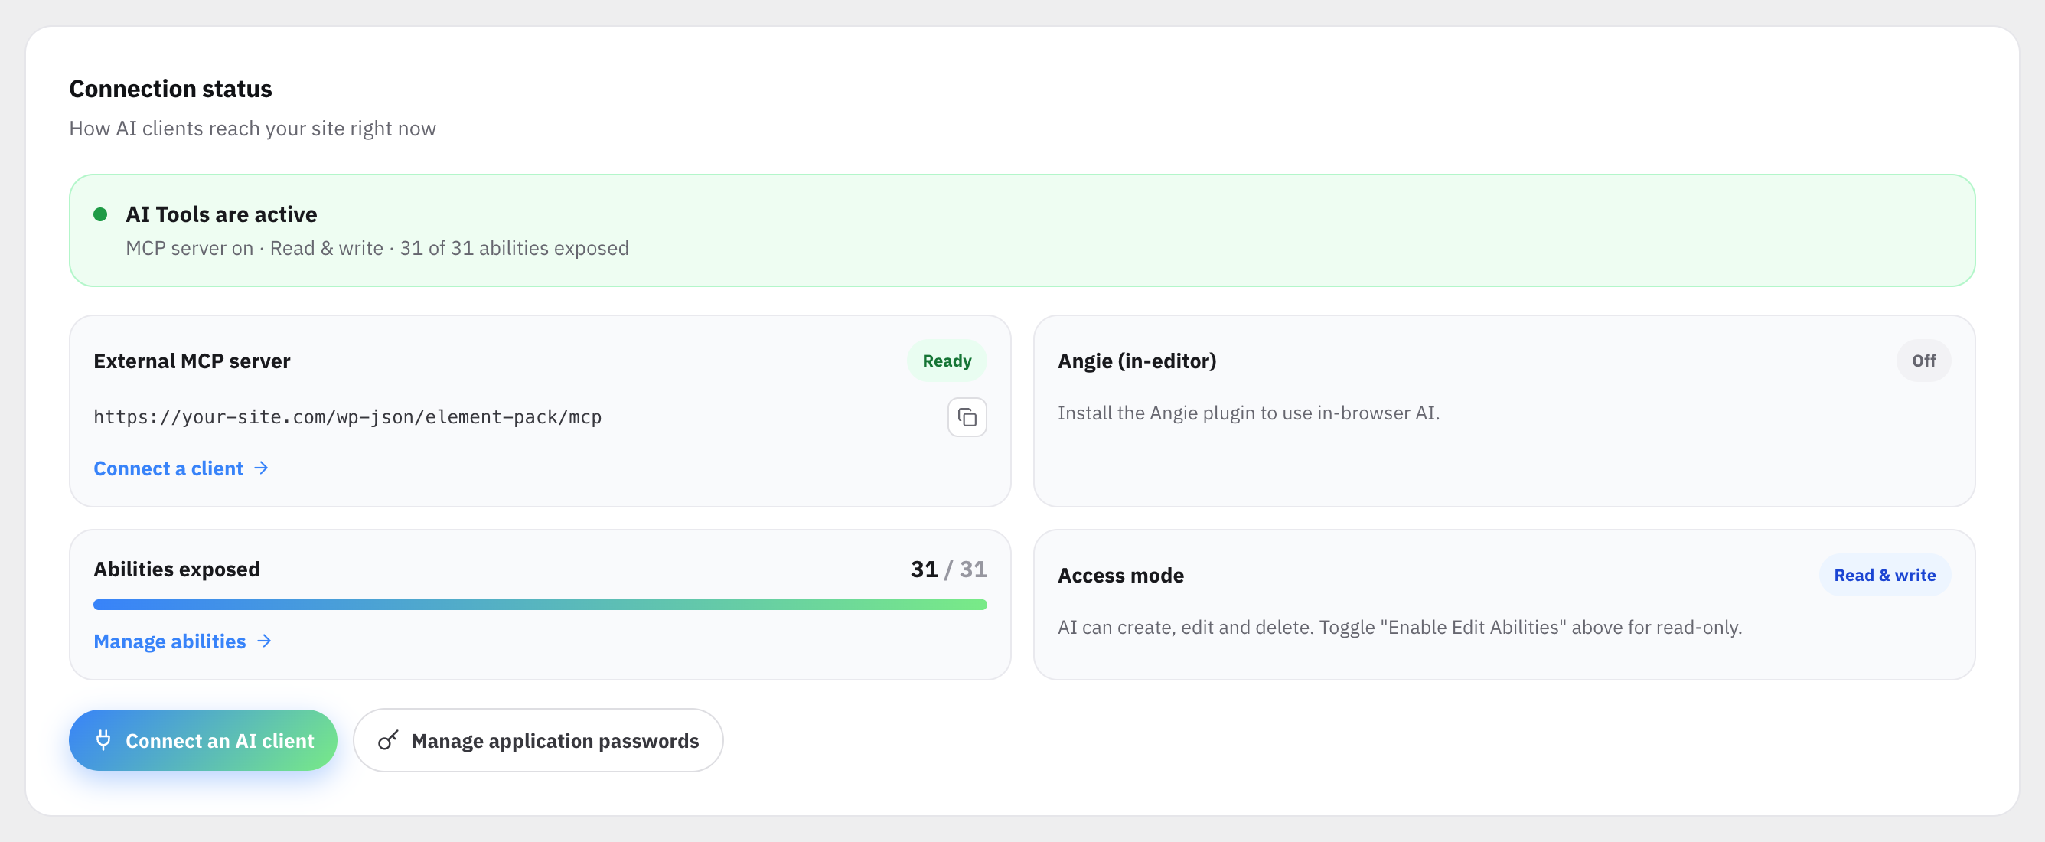The height and width of the screenshot is (842, 2045).
Task: Click the Angie (in-editor) title
Action: [x=1137, y=361]
